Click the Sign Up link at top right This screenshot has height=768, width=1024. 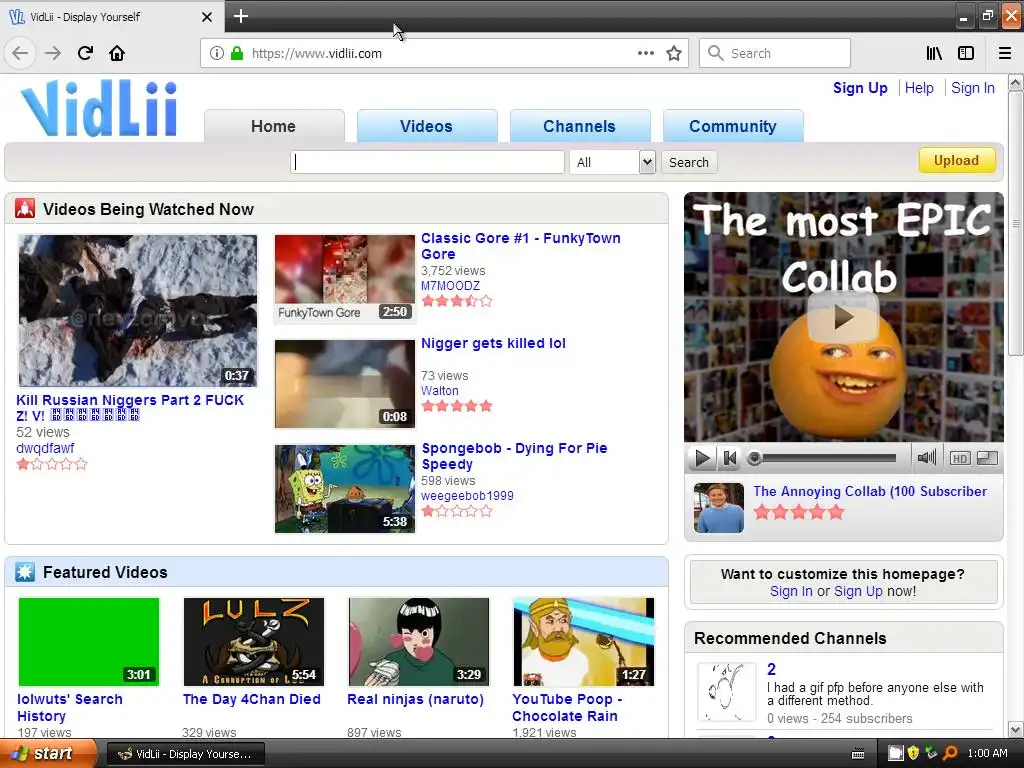859,88
